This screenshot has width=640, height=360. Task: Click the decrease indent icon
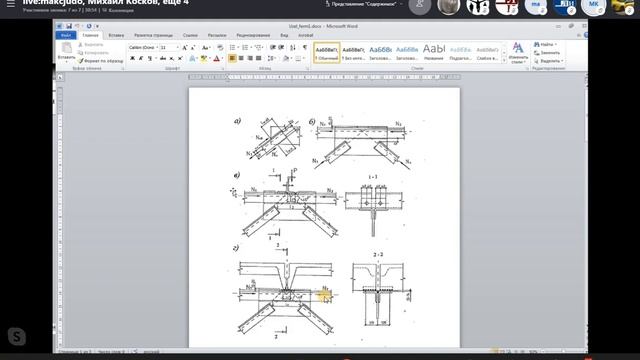(x=273, y=48)
